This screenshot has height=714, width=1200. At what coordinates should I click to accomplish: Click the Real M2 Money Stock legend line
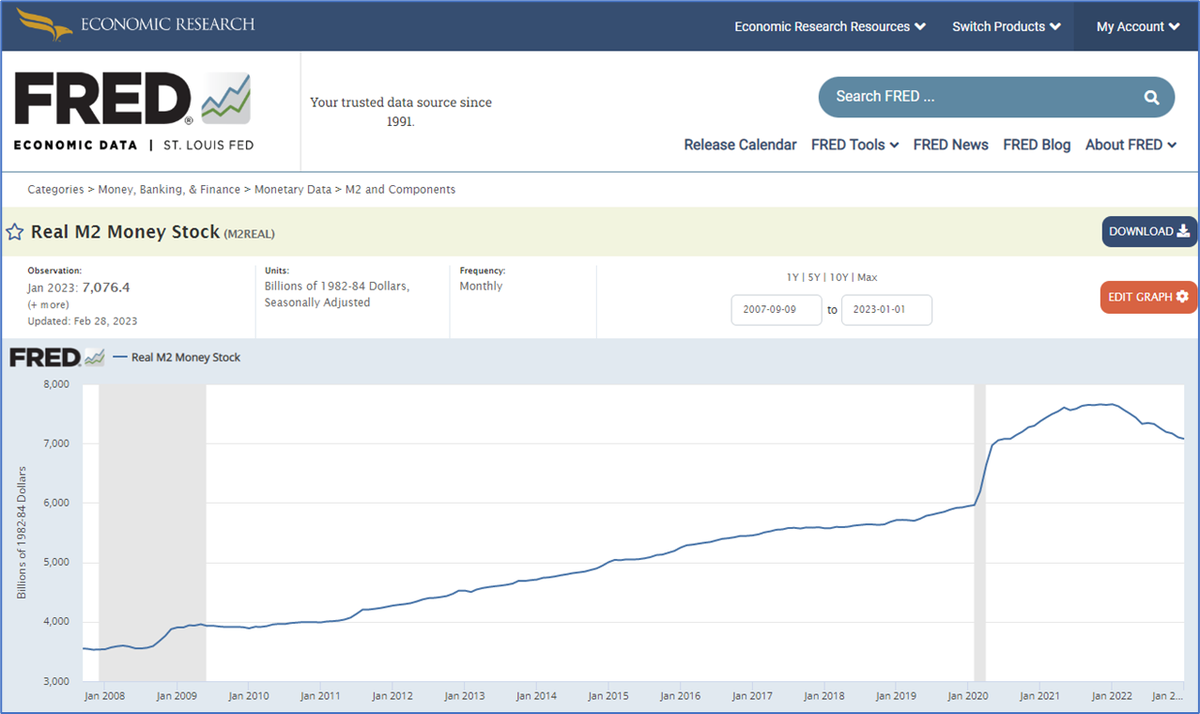[177, 357]
